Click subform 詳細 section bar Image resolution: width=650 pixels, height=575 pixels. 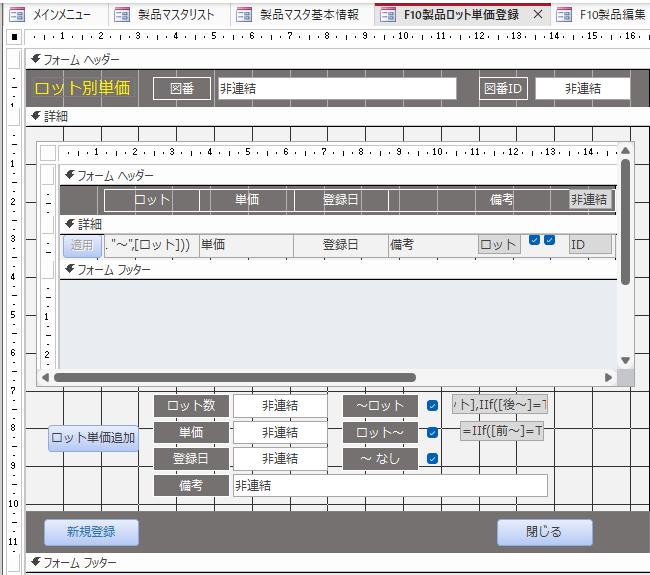pos(338,224)
